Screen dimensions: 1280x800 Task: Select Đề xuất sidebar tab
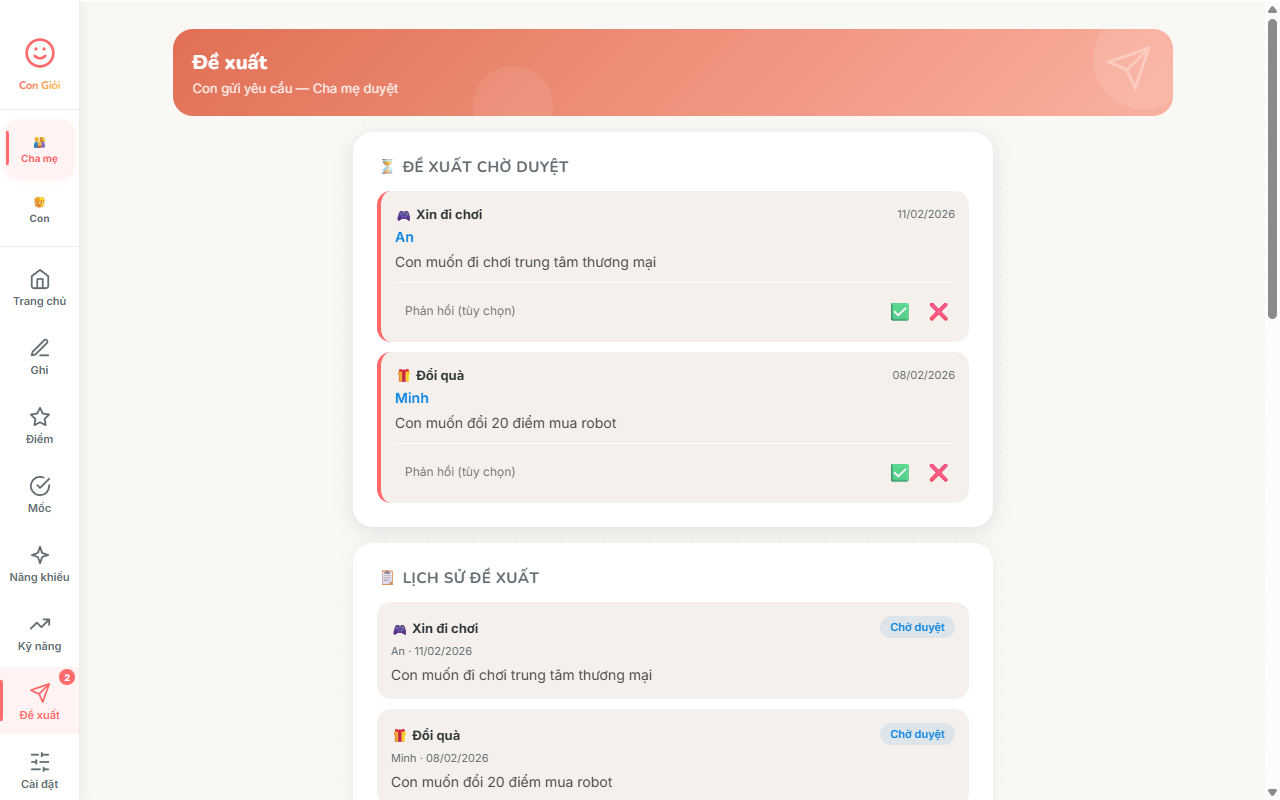(40, 701)
